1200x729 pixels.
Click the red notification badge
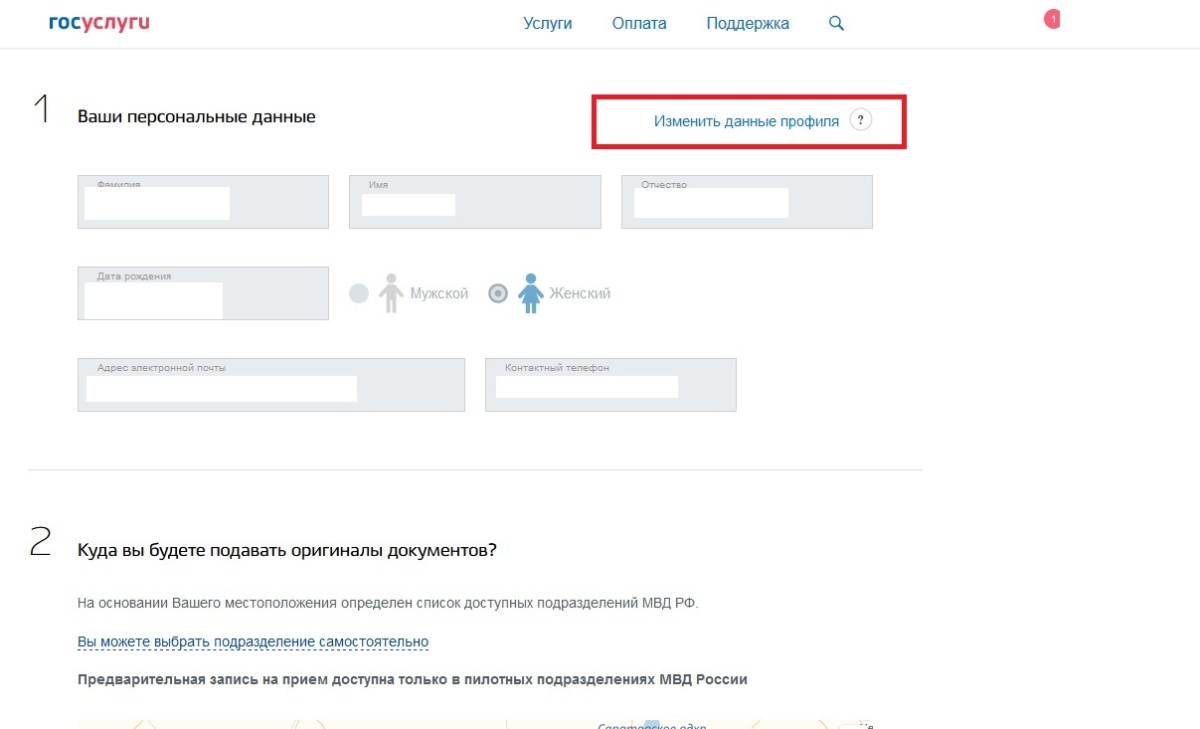1052,19
